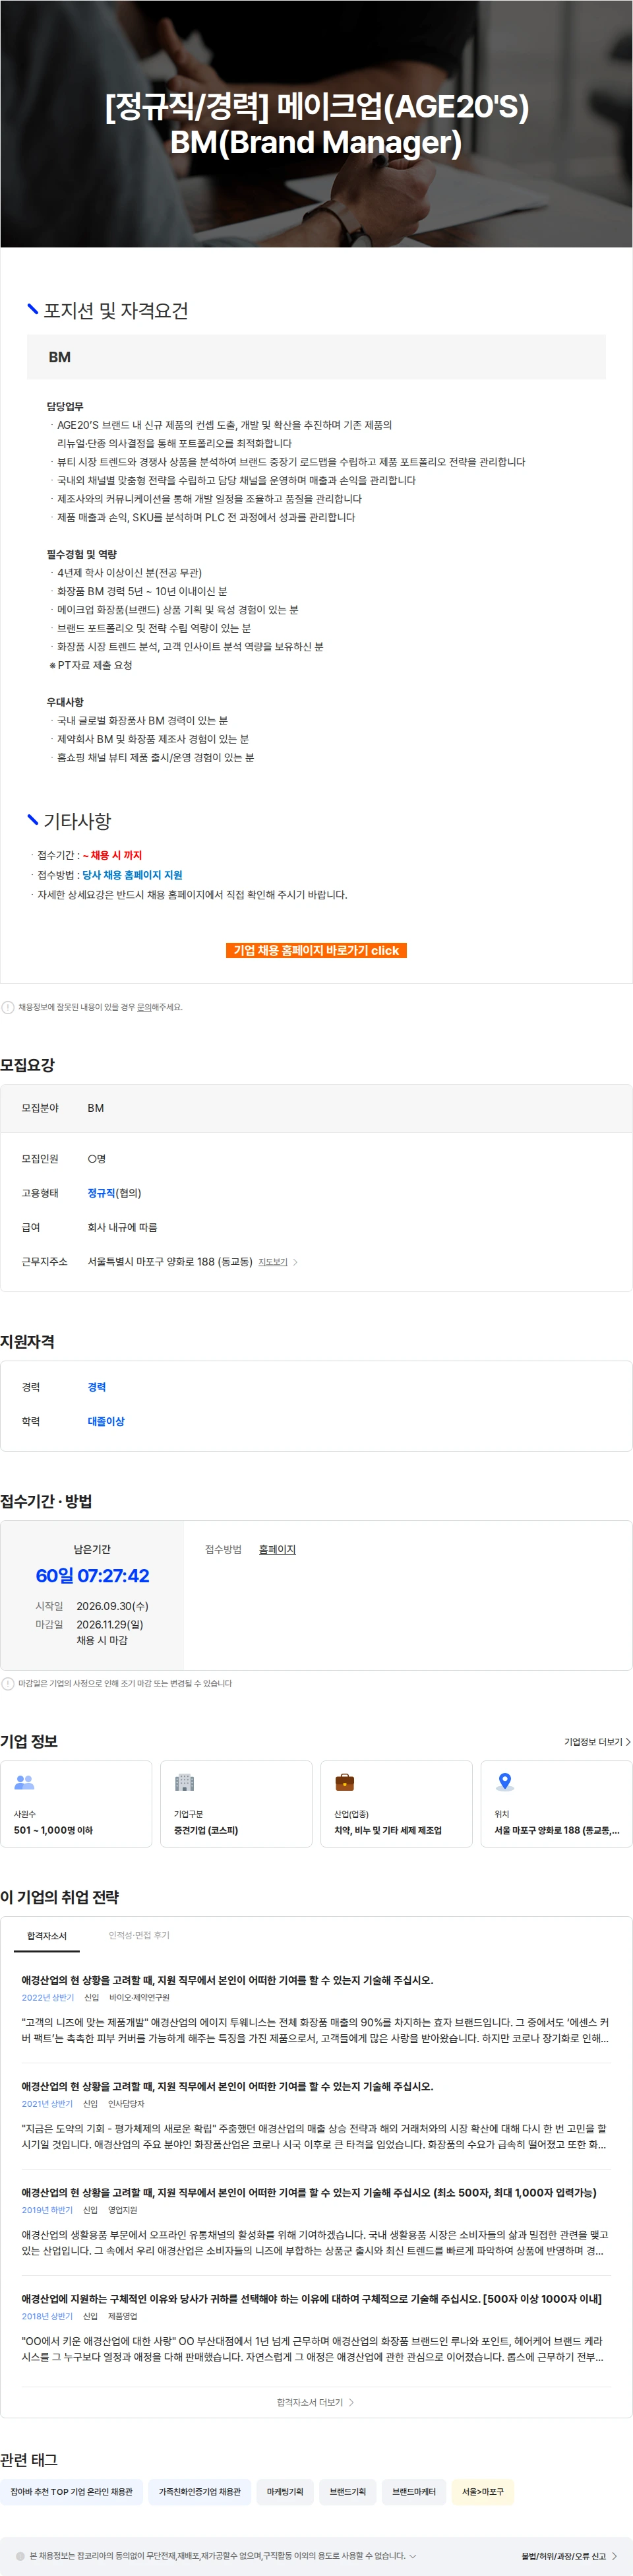Click the 모집분야 BM header row
The height and width of the screenshot is (2576, 633).
click(x=316, y=1108)
